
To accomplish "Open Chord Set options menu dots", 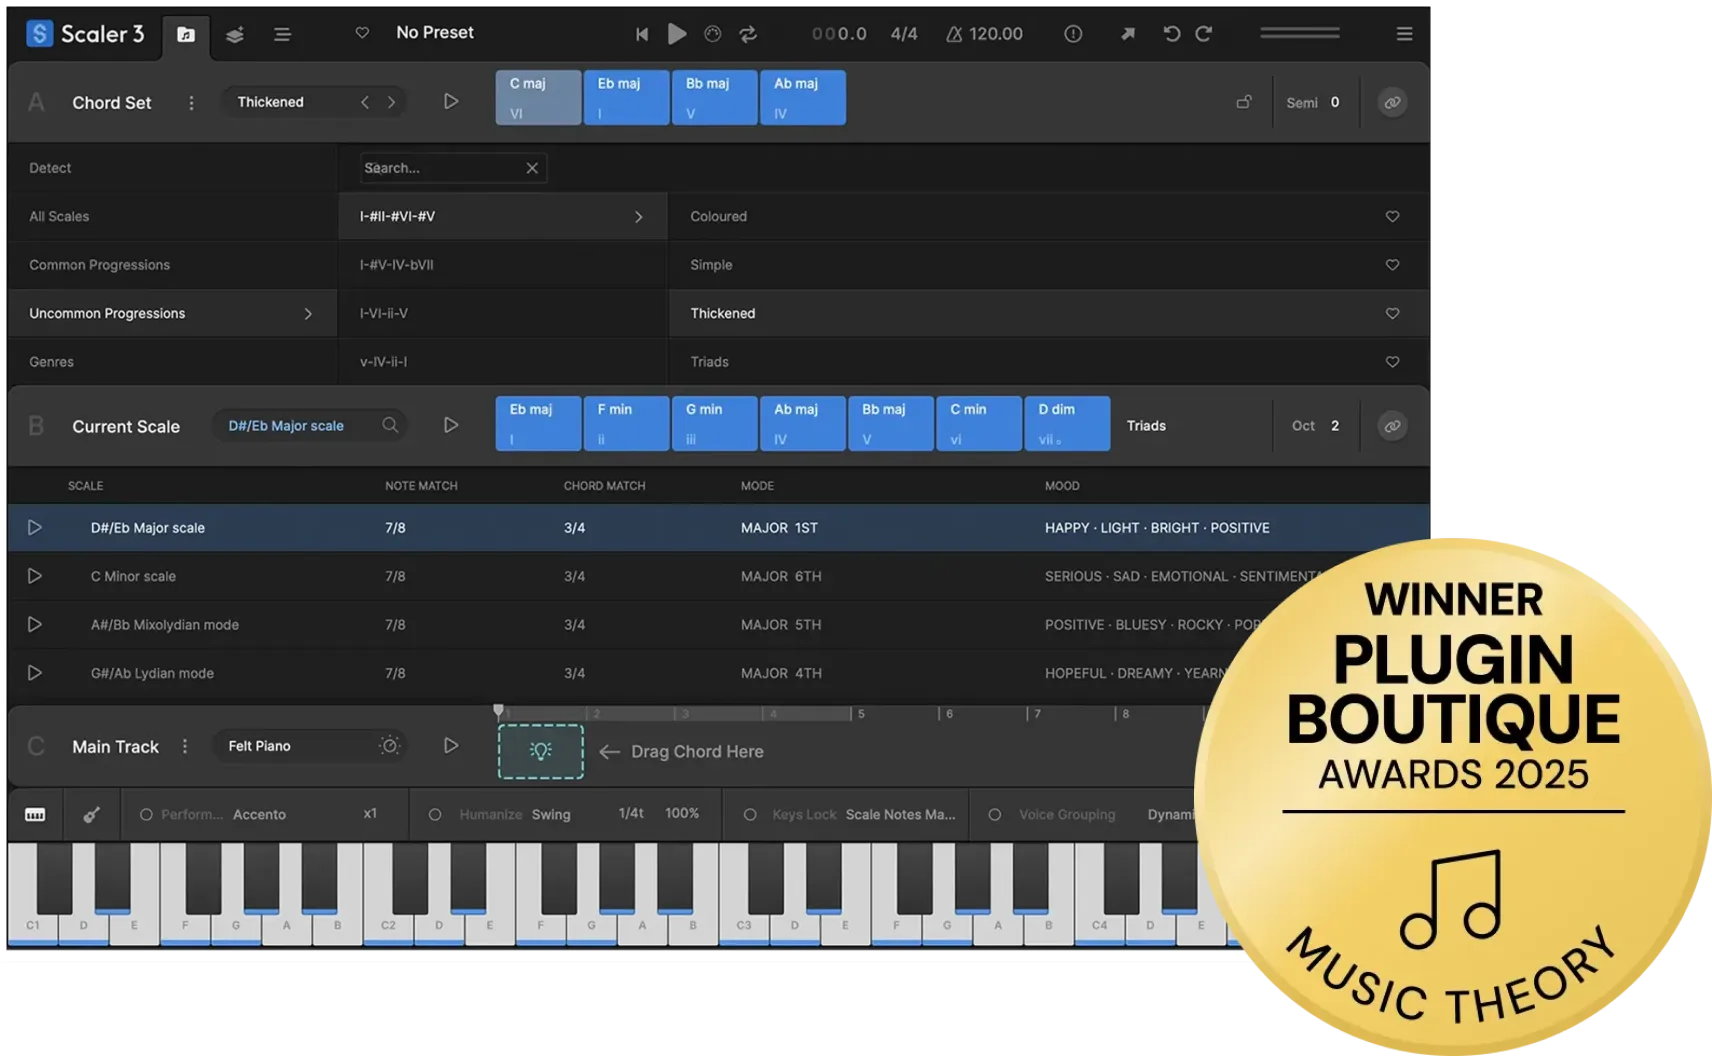I will pos(191,103).
